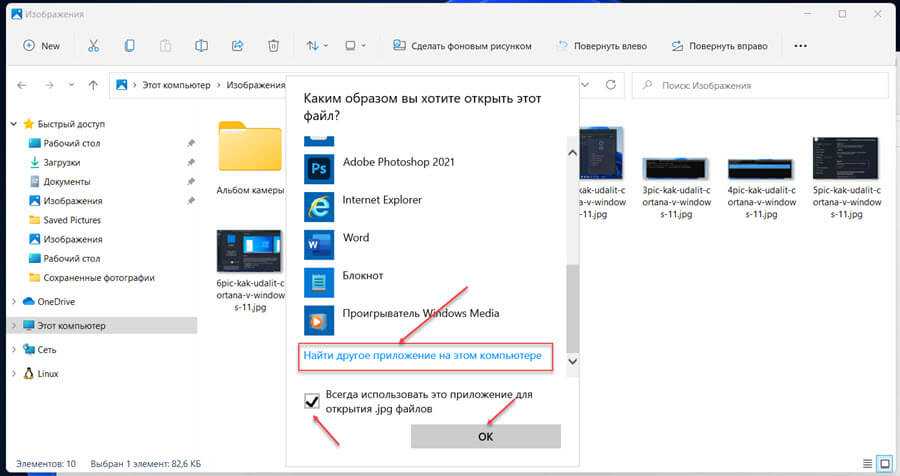Choose the Блокнот app icon
900x476 pixels.
[319, 282]
